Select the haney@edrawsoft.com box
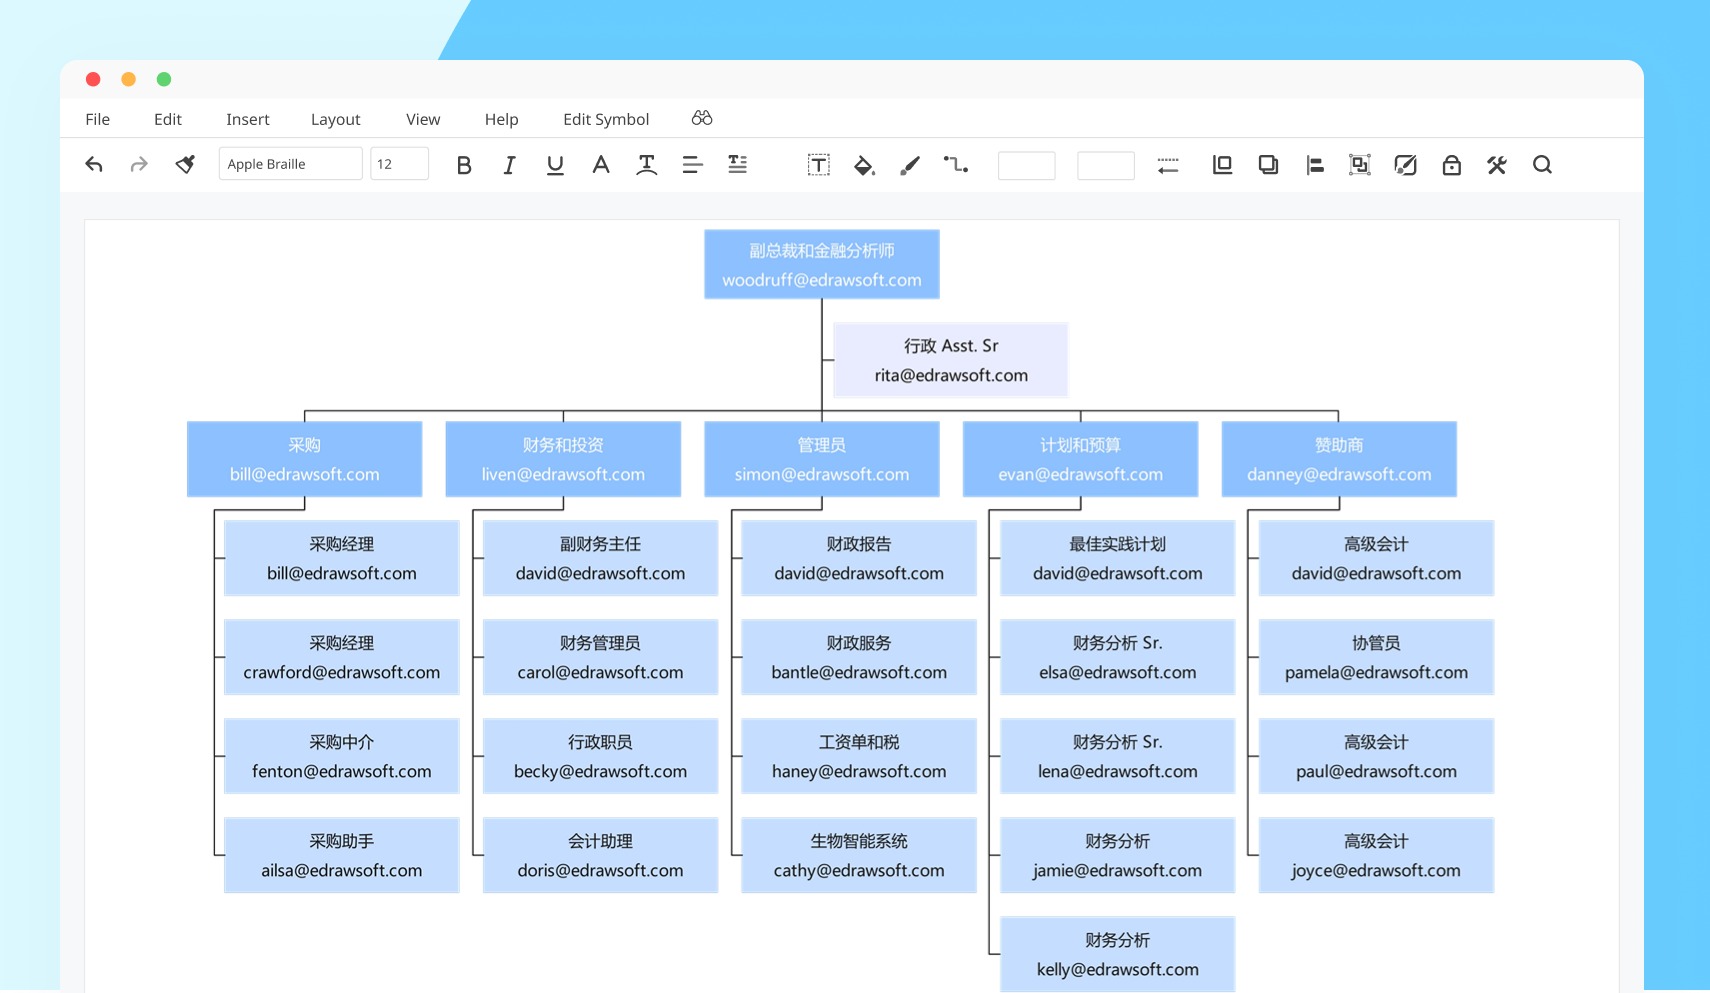 click(859, 756)
